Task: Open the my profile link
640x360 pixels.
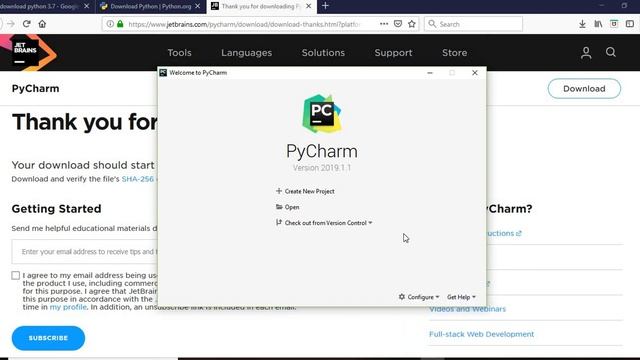Action: coord(68,307)
